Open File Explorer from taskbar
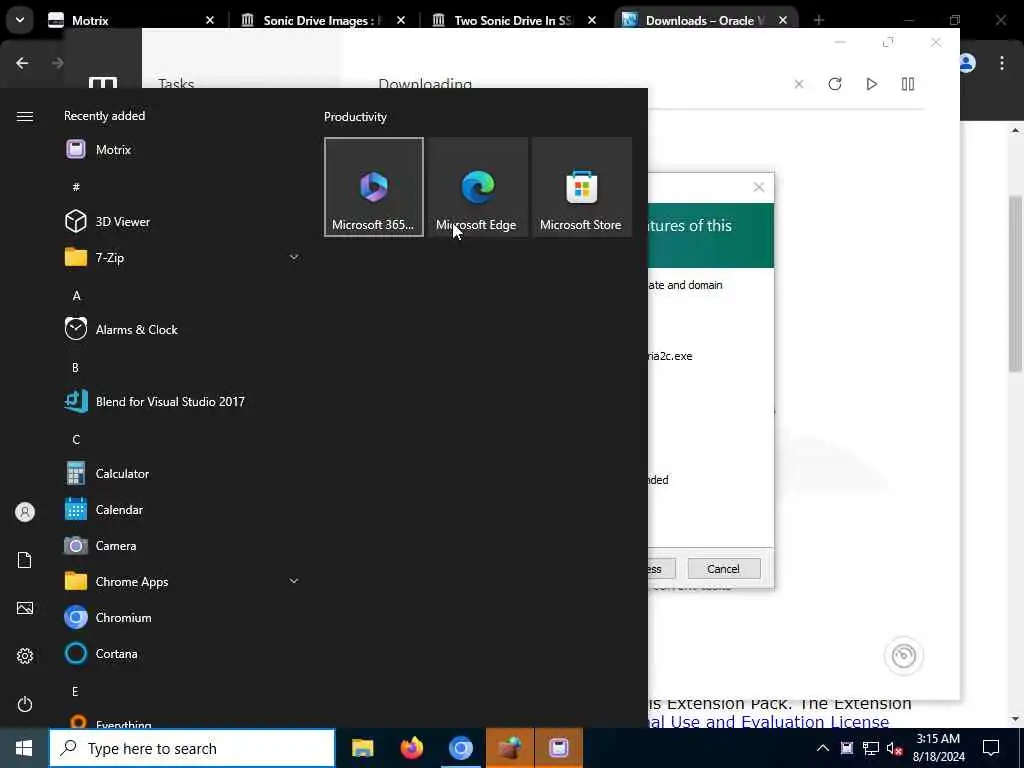This screenshot has width=1024, height=768. click(362, 748)
